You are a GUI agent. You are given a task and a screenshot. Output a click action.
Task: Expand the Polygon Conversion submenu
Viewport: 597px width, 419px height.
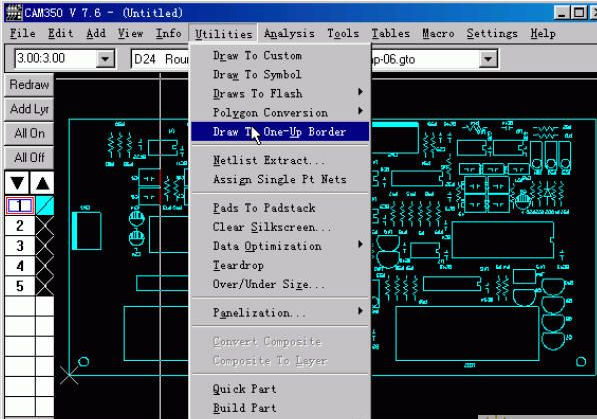(x=280, y=113)
